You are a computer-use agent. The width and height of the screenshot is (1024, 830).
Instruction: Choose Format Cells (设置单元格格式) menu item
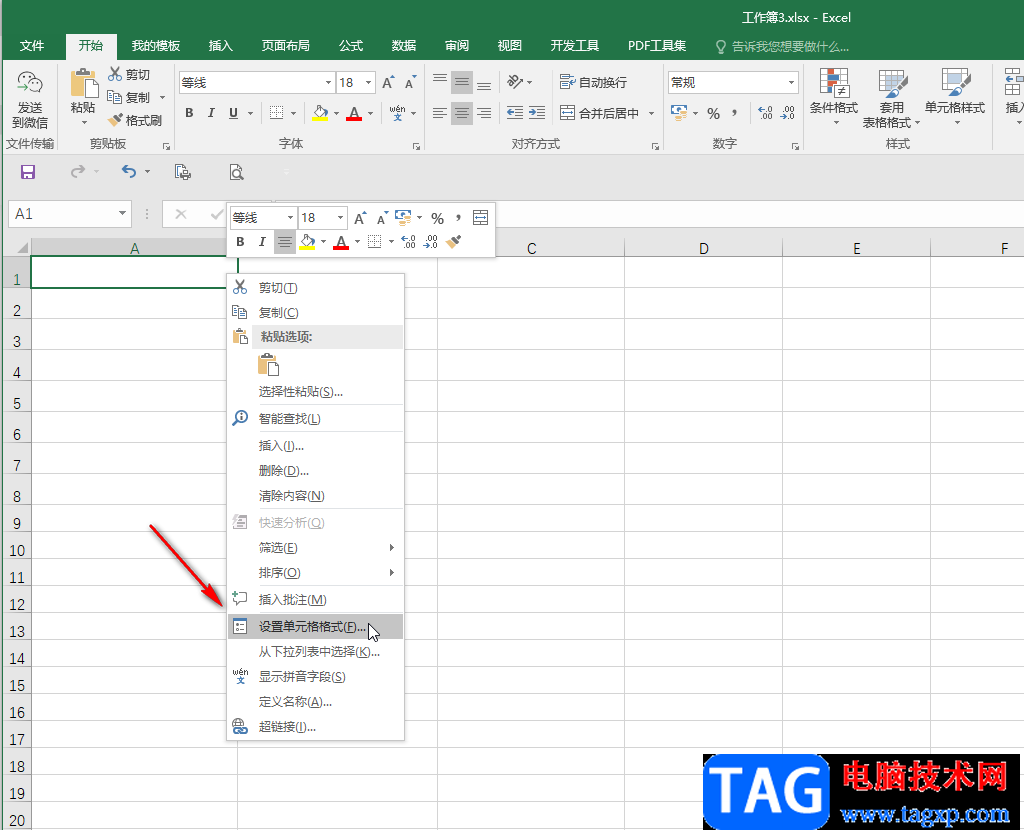pos(315,627)
